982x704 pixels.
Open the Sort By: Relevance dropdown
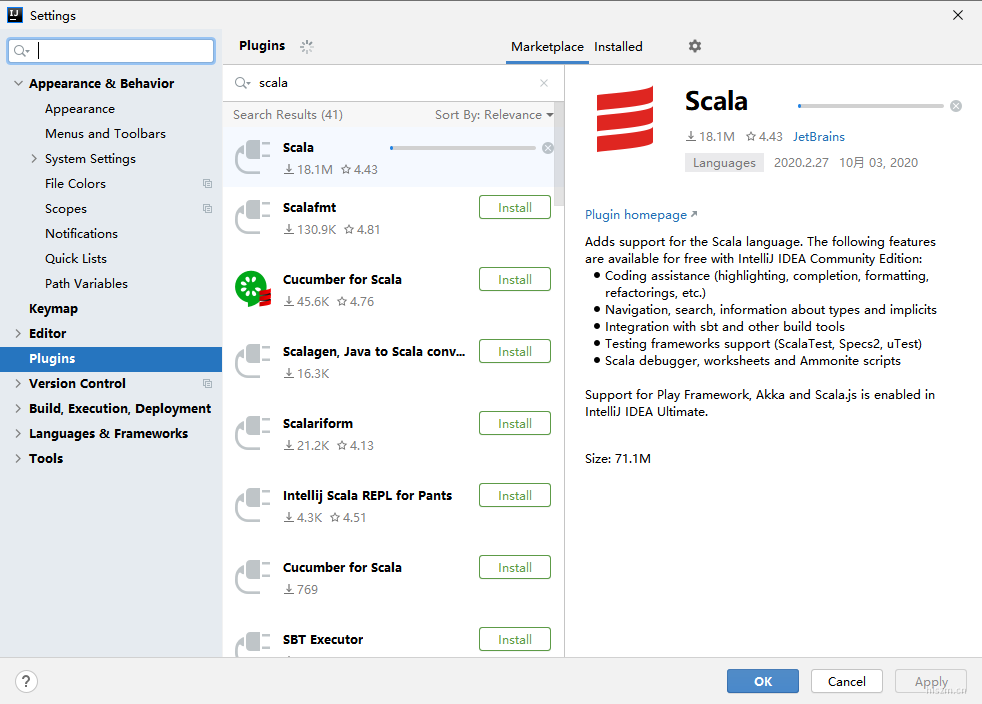pos(494,115)
